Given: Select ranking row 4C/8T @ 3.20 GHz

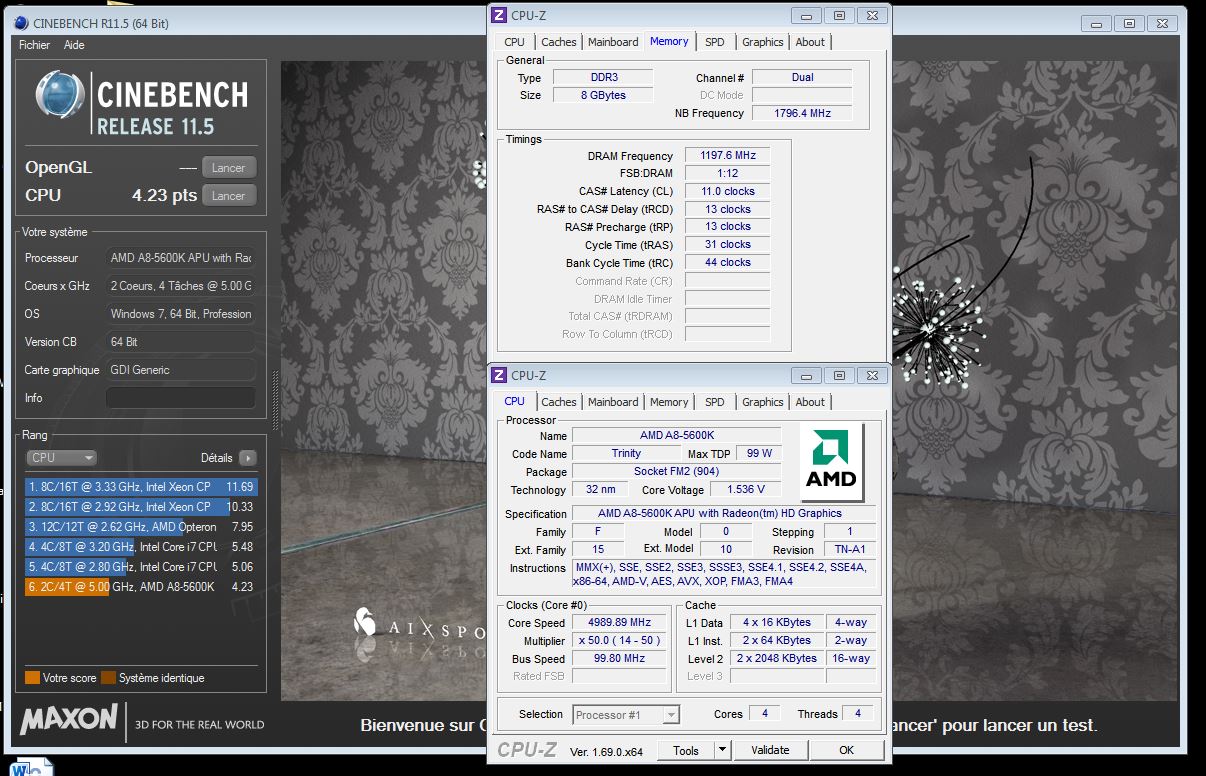Looking at the screenshot, I should pyautogui.click(x=141, y=547).
